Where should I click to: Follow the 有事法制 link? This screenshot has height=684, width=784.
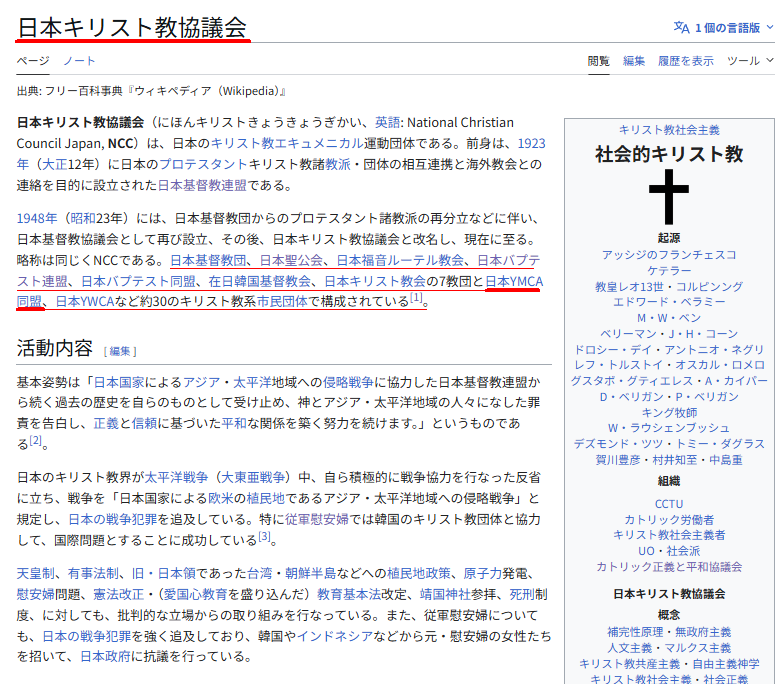click(94, 574)
